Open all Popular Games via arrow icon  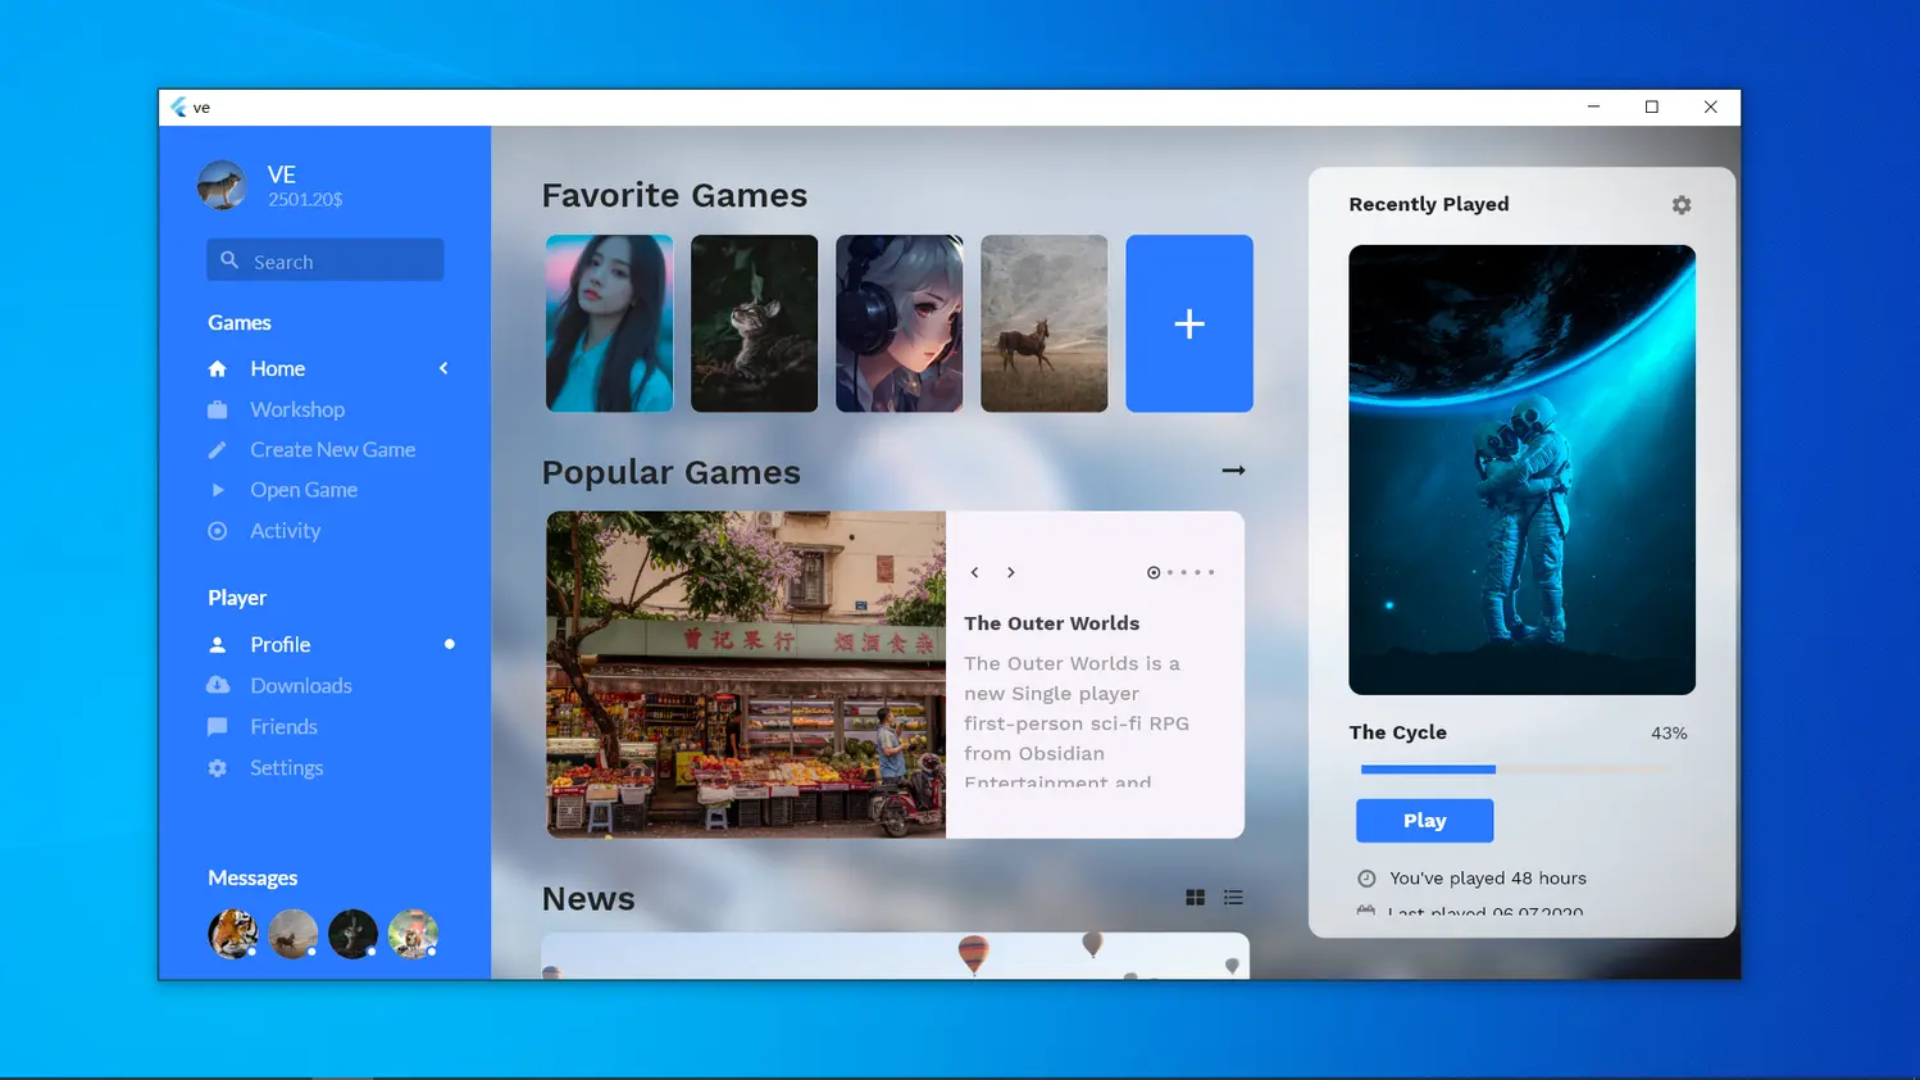pyautogui.click(x=1233, y=471)
